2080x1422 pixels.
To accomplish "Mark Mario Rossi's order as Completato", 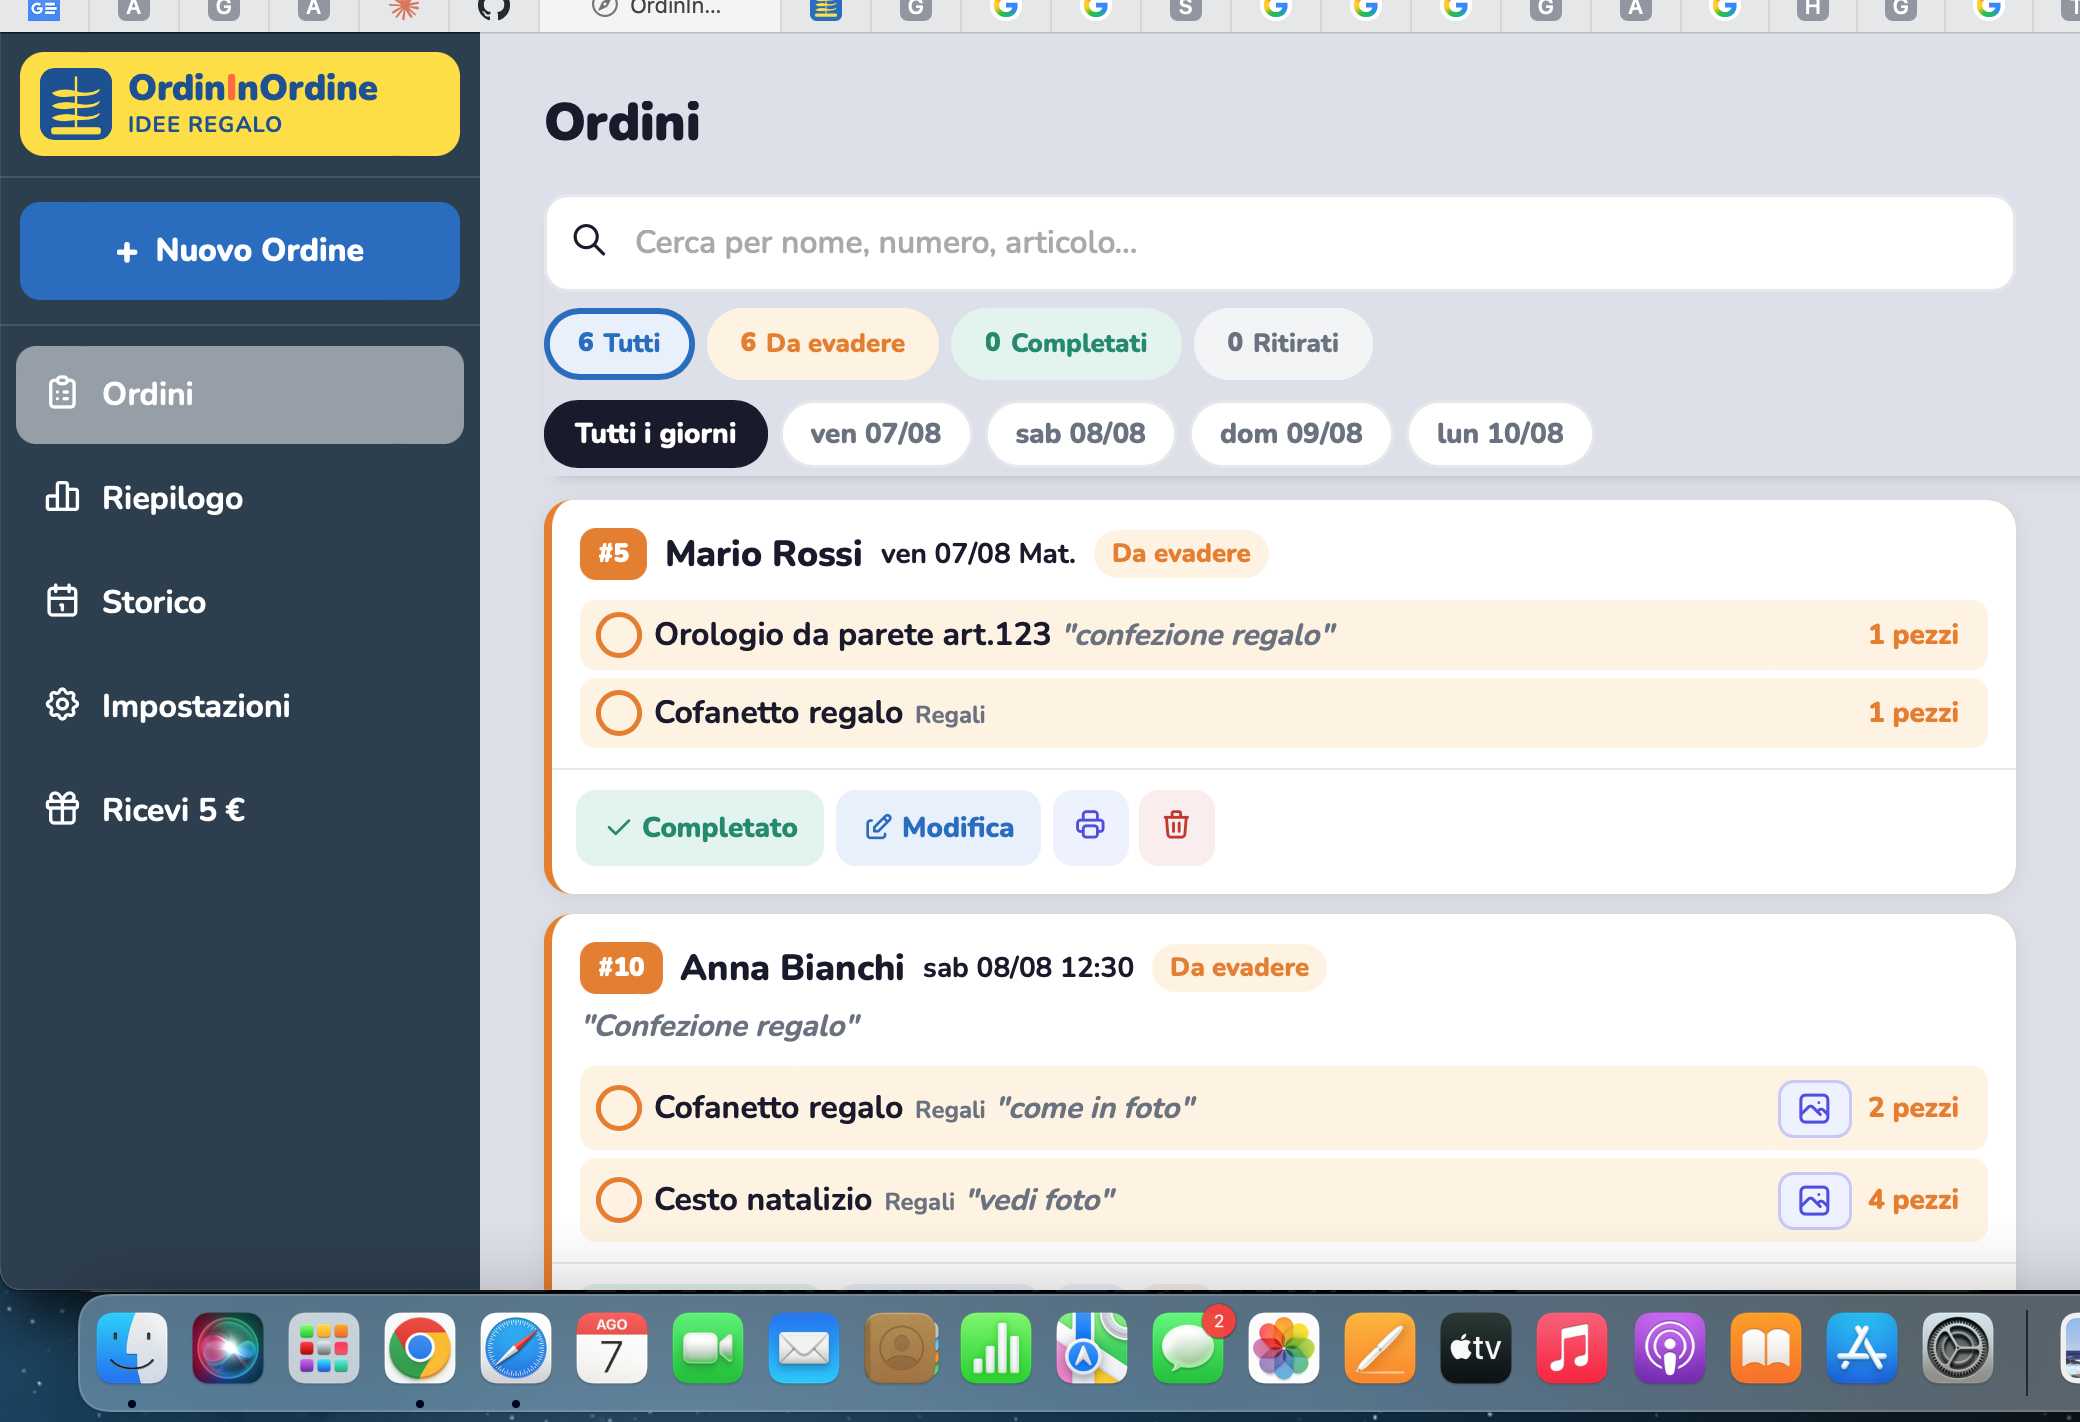I will 700,827.
